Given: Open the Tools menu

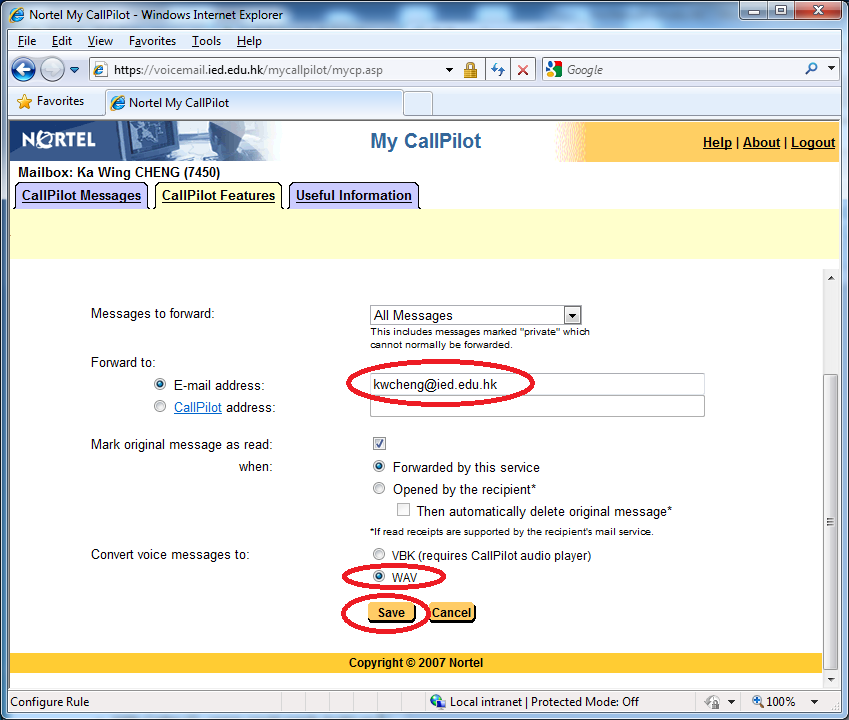Looking at the screenshot, I should (x=206, y=41).
